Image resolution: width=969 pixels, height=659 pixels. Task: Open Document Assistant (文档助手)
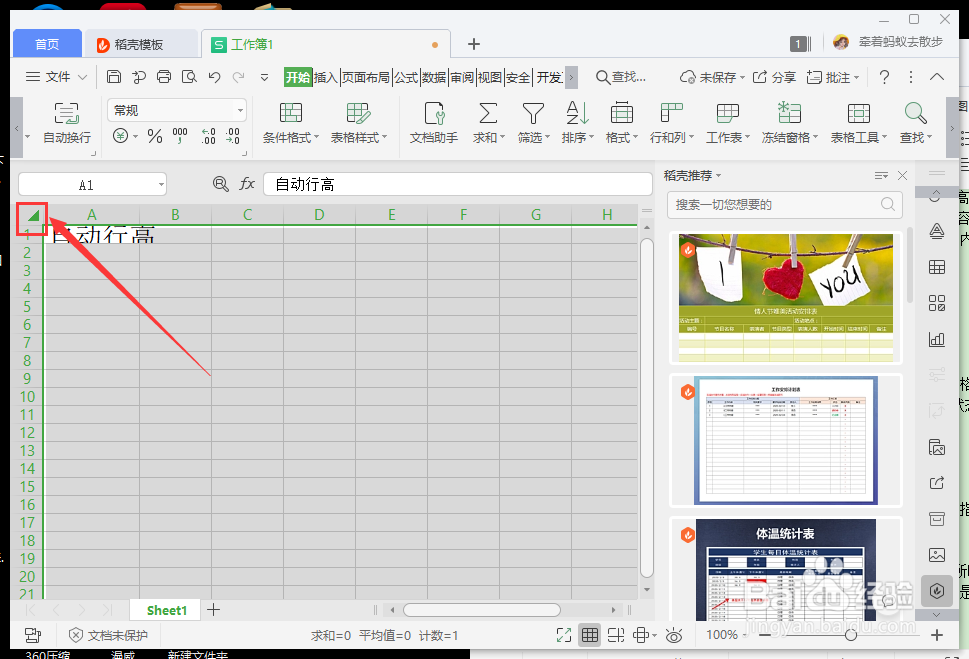point(434,123)
